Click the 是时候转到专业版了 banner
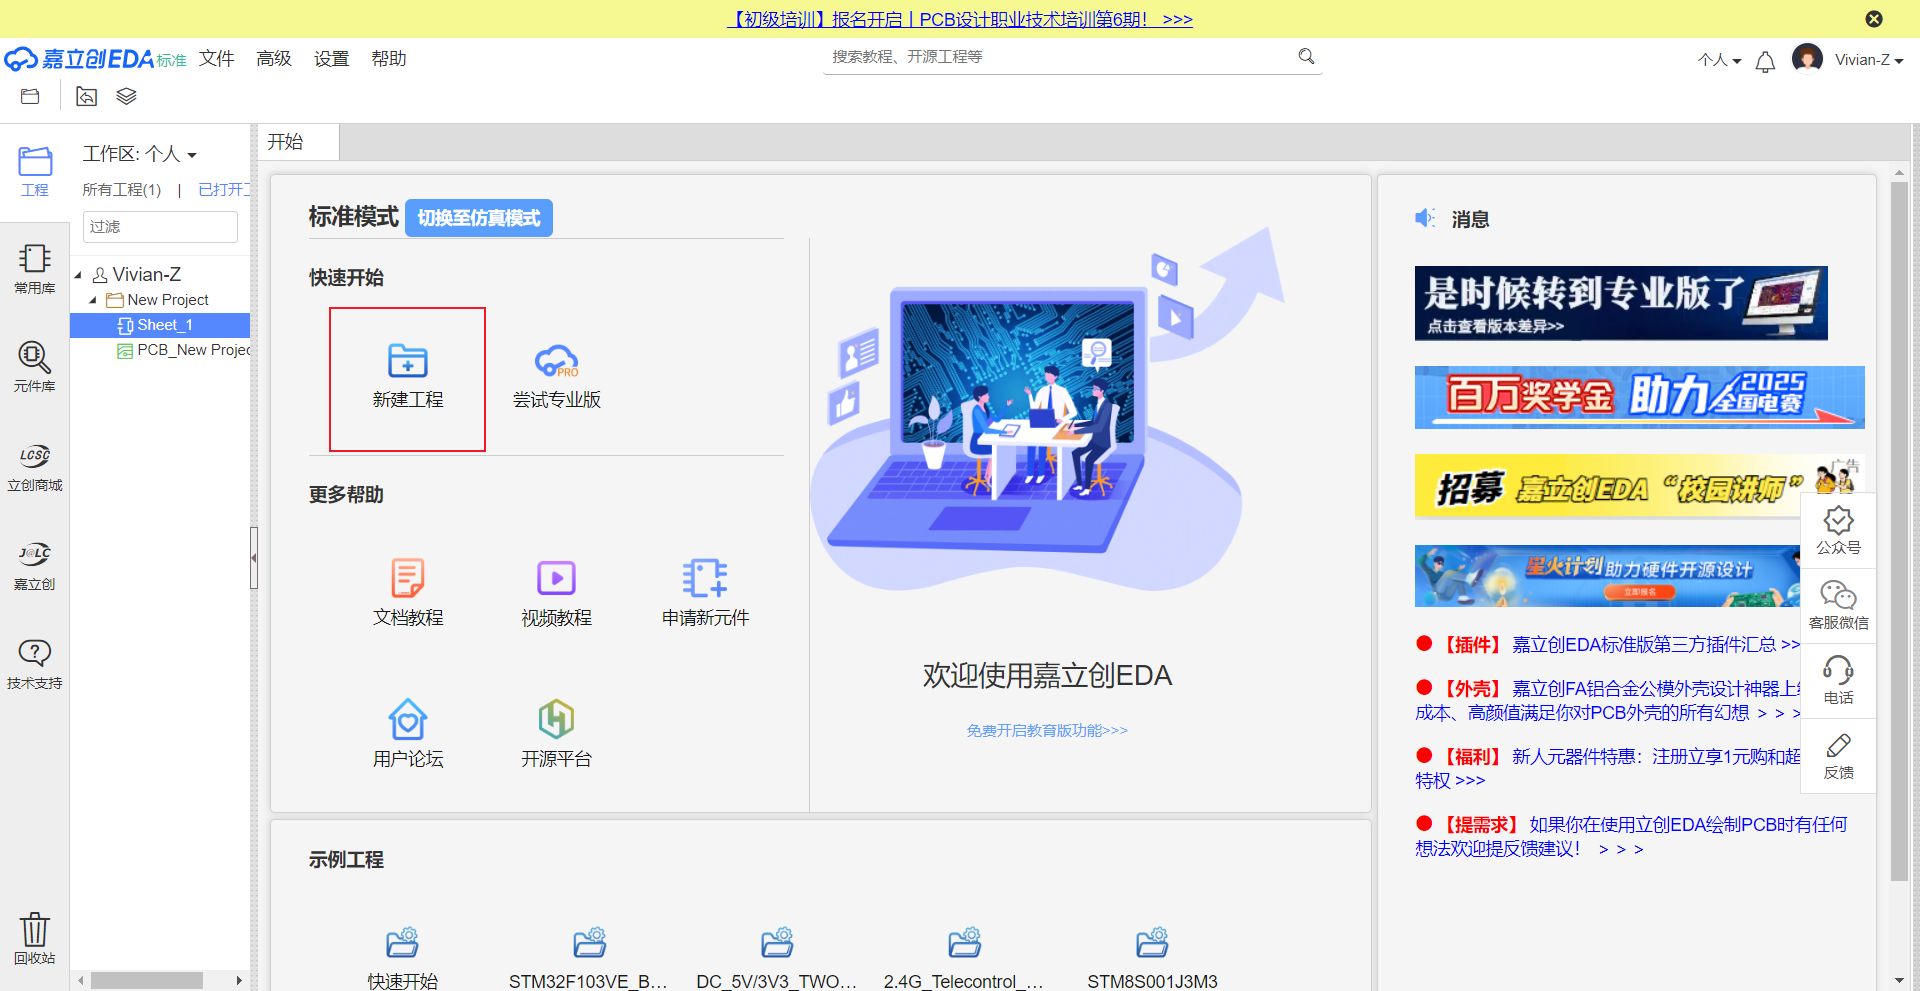The height and width of the screenshot is (991, 1920). (x=1621, y=303)
